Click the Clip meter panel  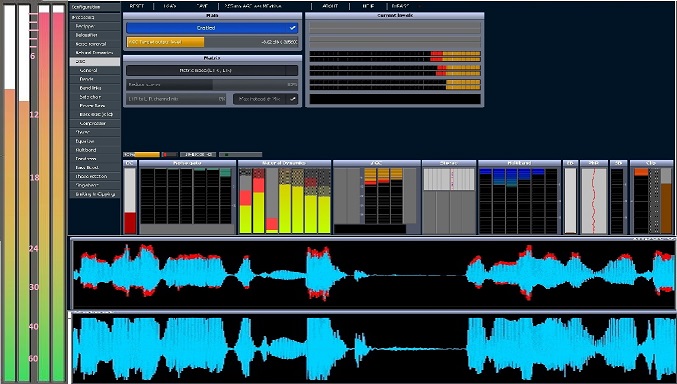(x=651, y=197)
